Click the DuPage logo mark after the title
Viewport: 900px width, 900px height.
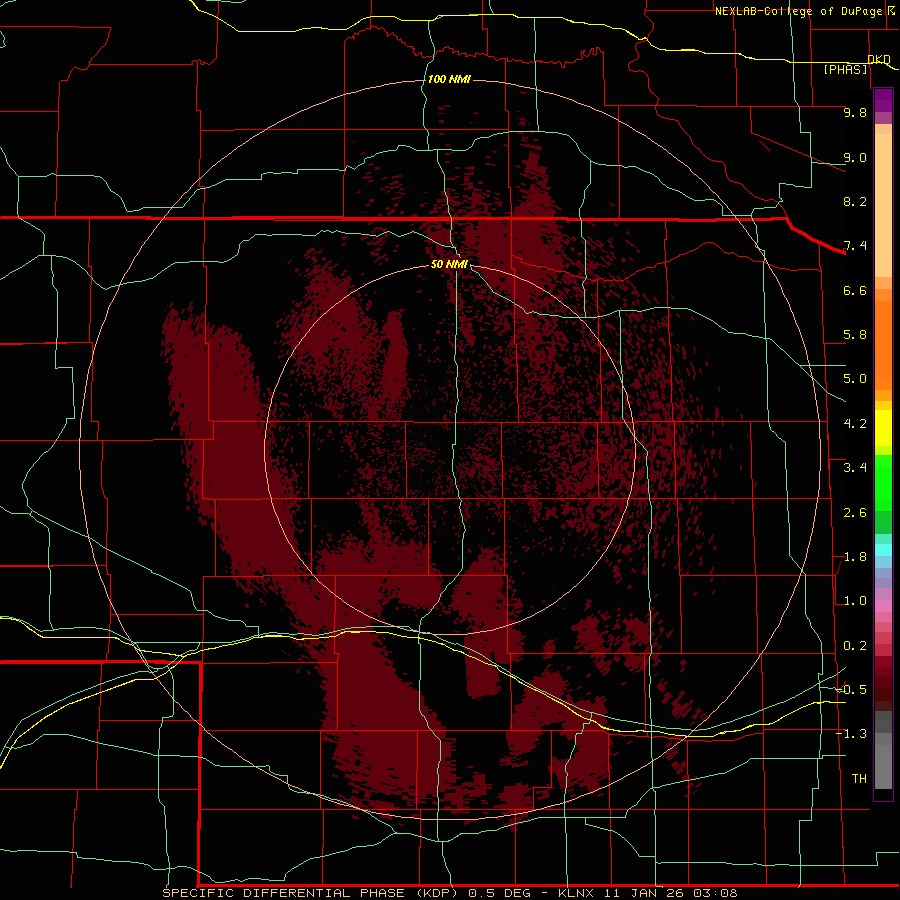click(x=891, y=10)
